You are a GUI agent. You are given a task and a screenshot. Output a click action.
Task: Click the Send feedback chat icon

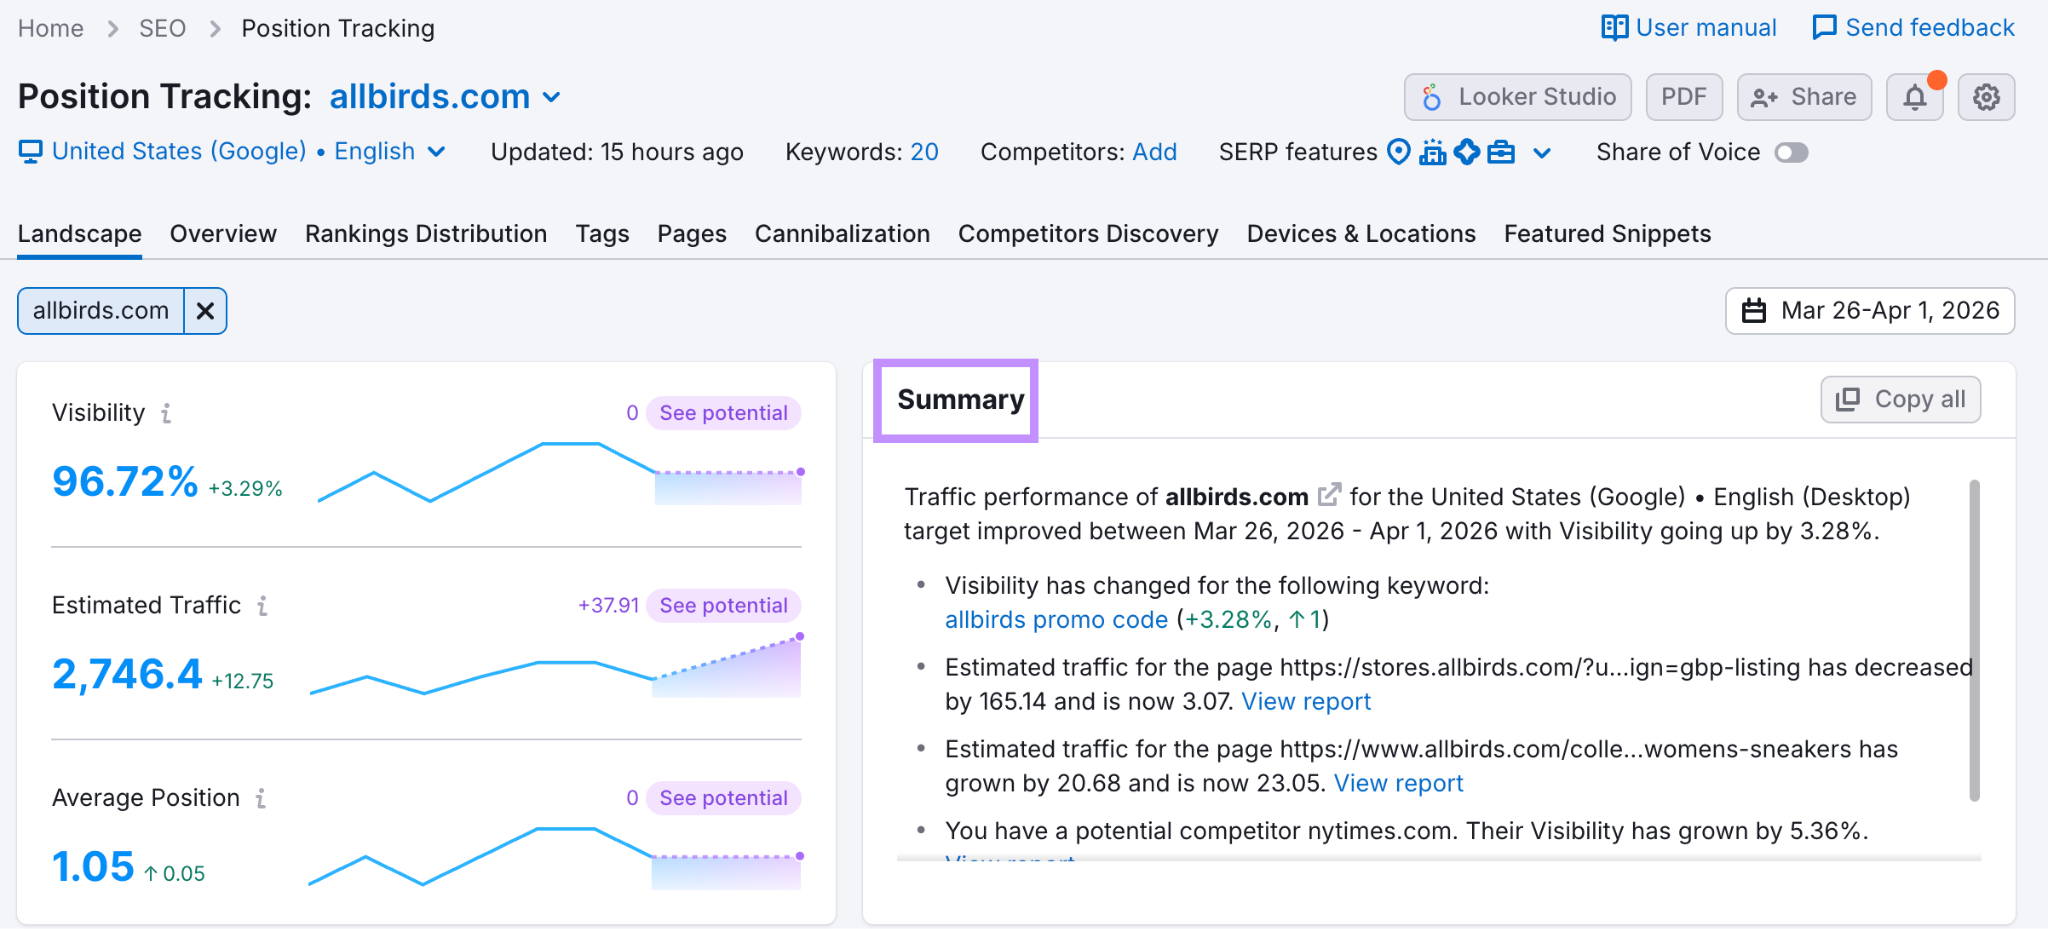click(1826, 27)
